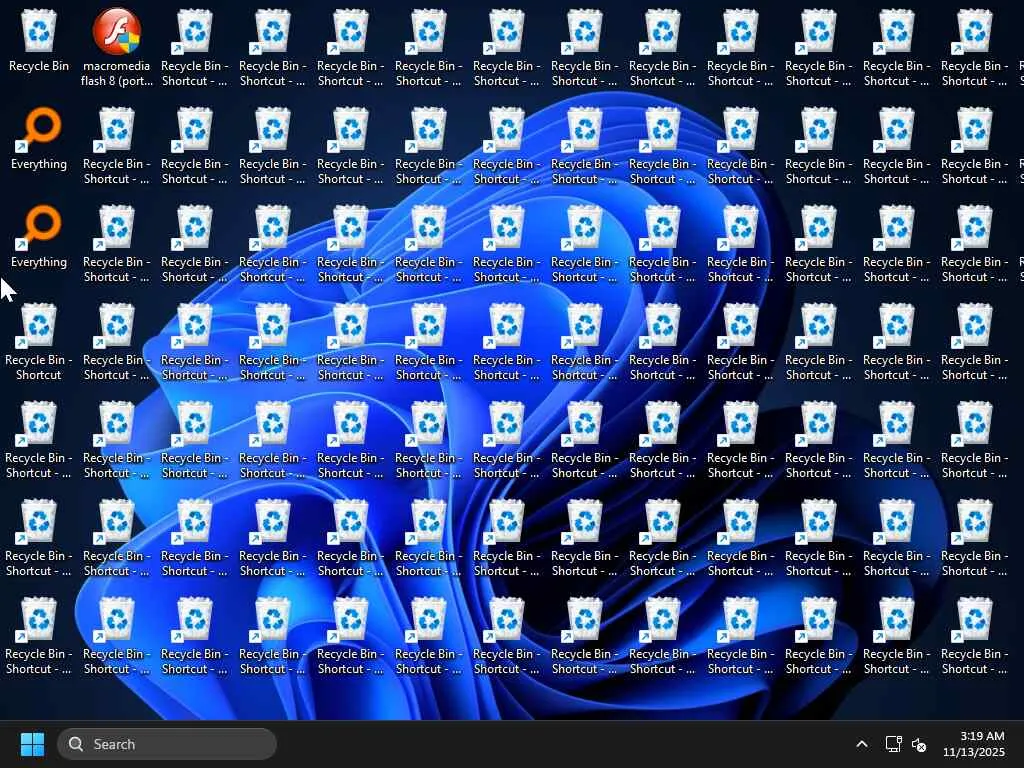Select the macromedia flash 8 icon
Image resolution: width=1024 pixels, height=768 pixels.
point(116,47)
